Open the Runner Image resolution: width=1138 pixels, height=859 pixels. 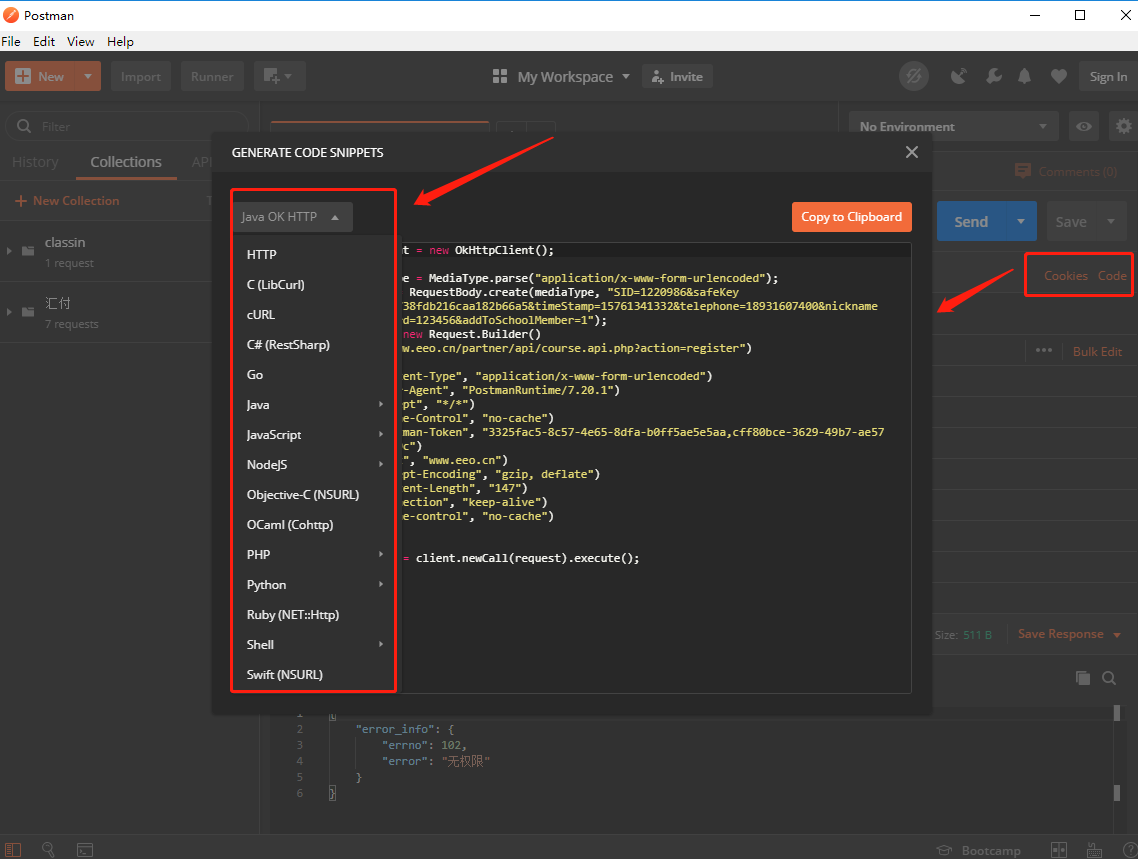(212, 76)
